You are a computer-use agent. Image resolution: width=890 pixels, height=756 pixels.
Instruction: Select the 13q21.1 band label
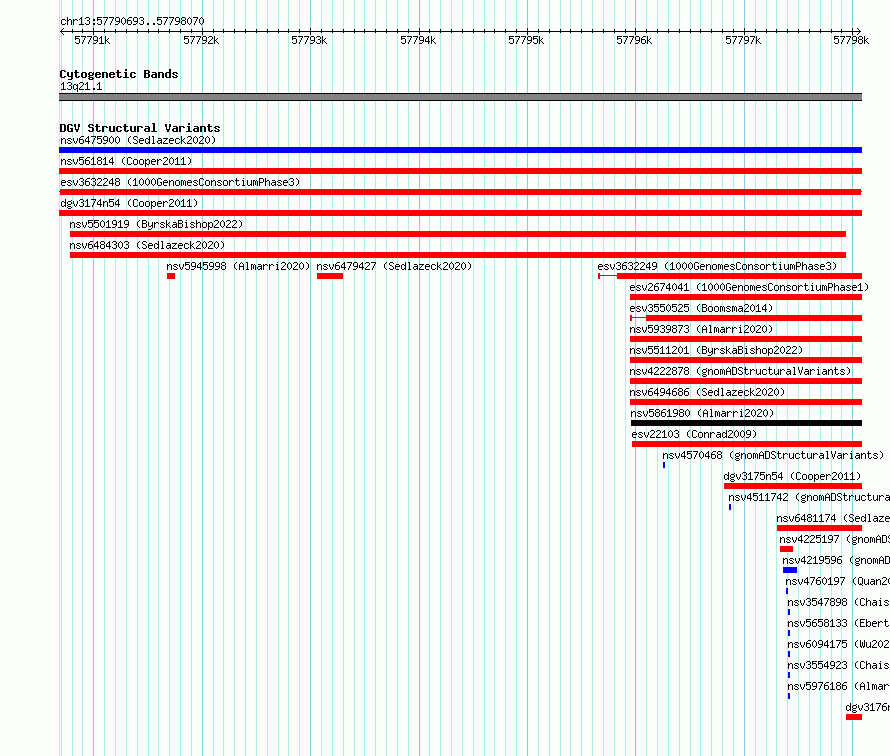coord(81,86)
